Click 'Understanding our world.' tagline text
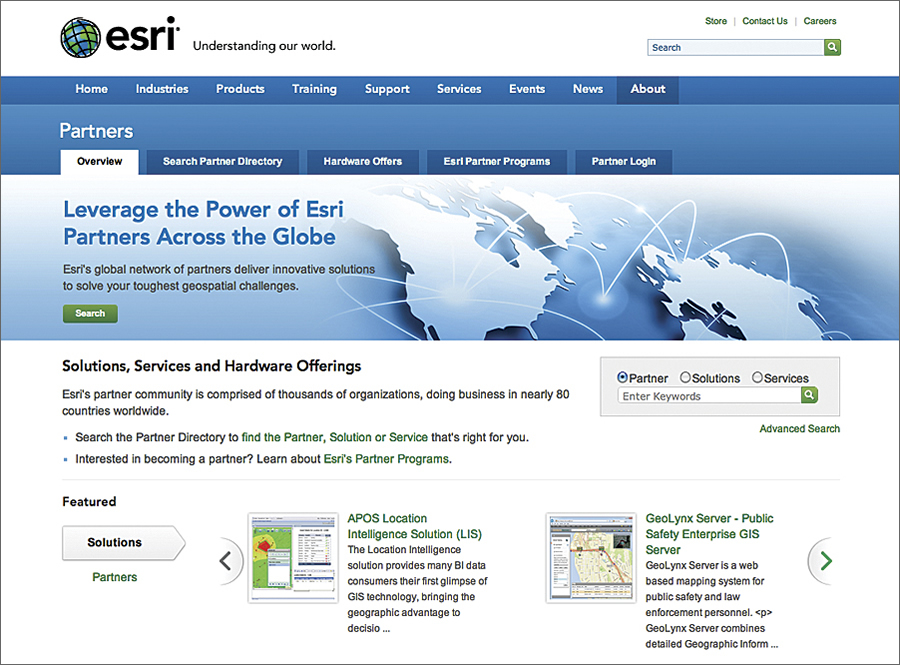 pyautogui.click(x=264, y=46)
